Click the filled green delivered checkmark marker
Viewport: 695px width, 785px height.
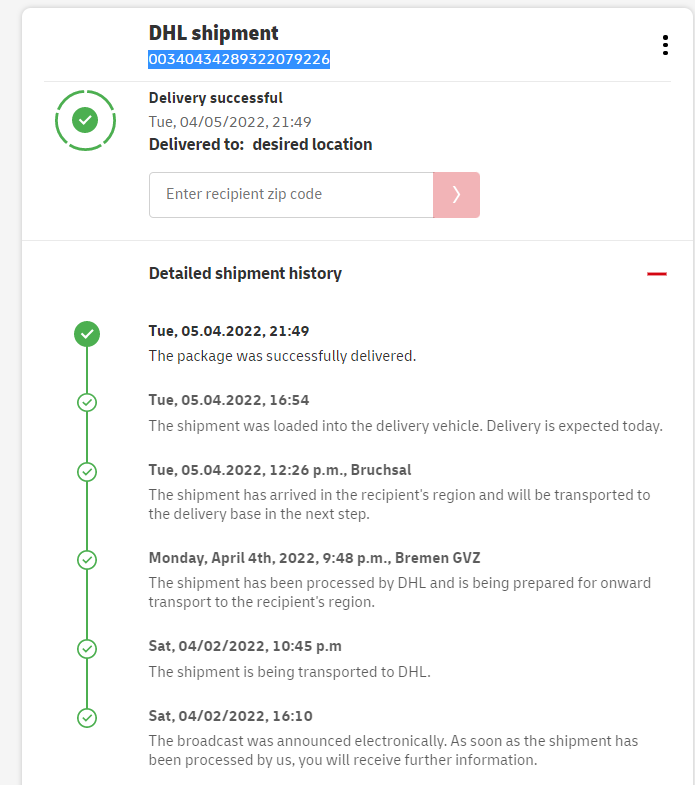point(87,334)
